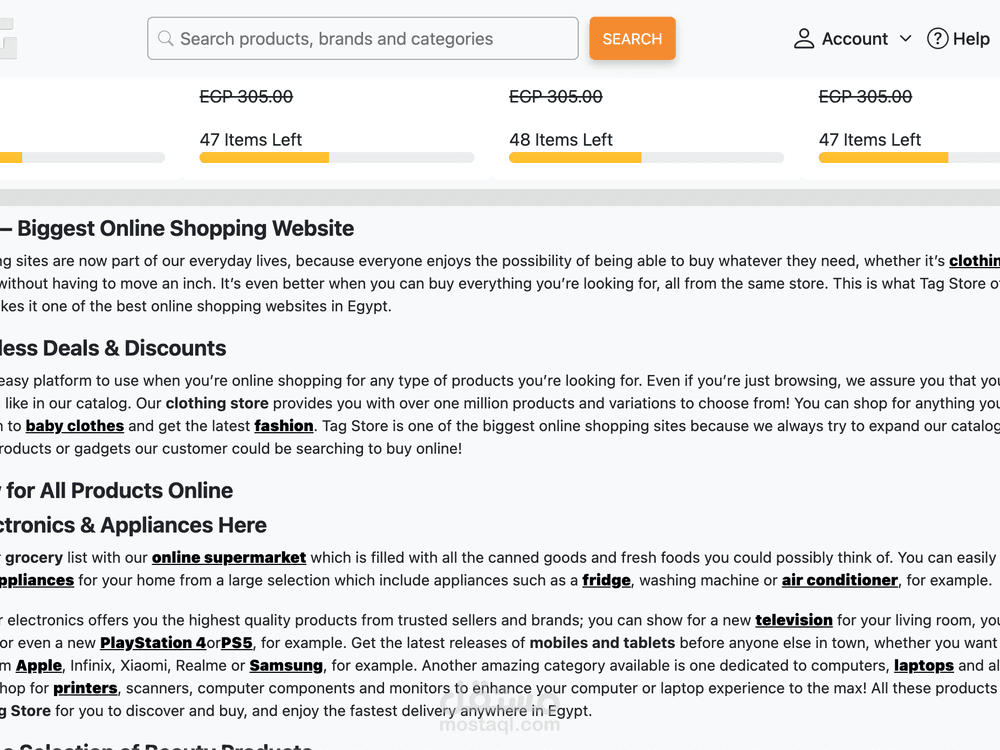Click the Help question mark icon
Viewport: 1000px width, 750px height.
(937, 39)
